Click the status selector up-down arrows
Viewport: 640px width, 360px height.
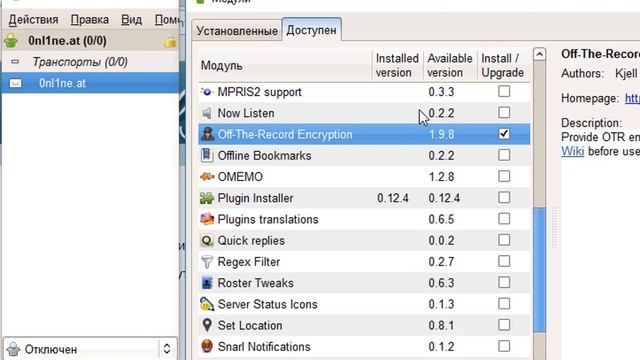tap(167, 349)
